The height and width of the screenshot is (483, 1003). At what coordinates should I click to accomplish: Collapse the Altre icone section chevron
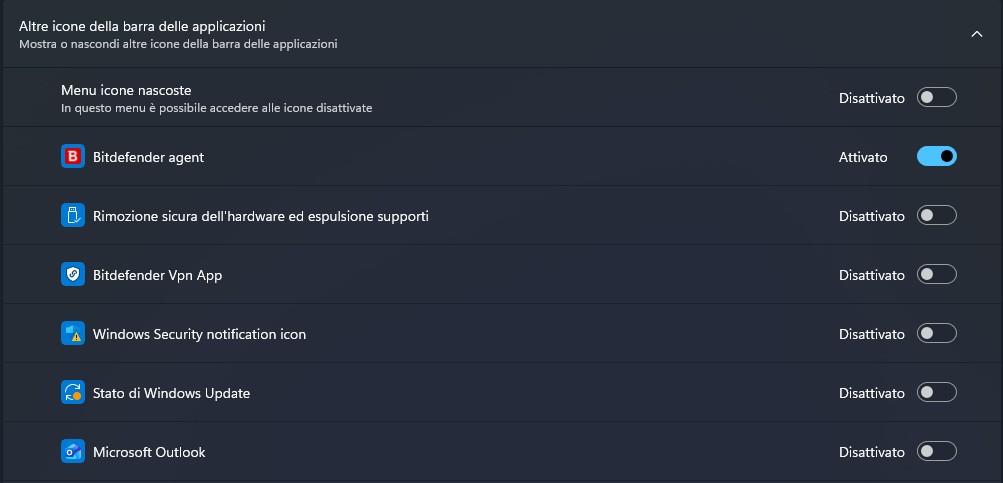coord(977,34)
